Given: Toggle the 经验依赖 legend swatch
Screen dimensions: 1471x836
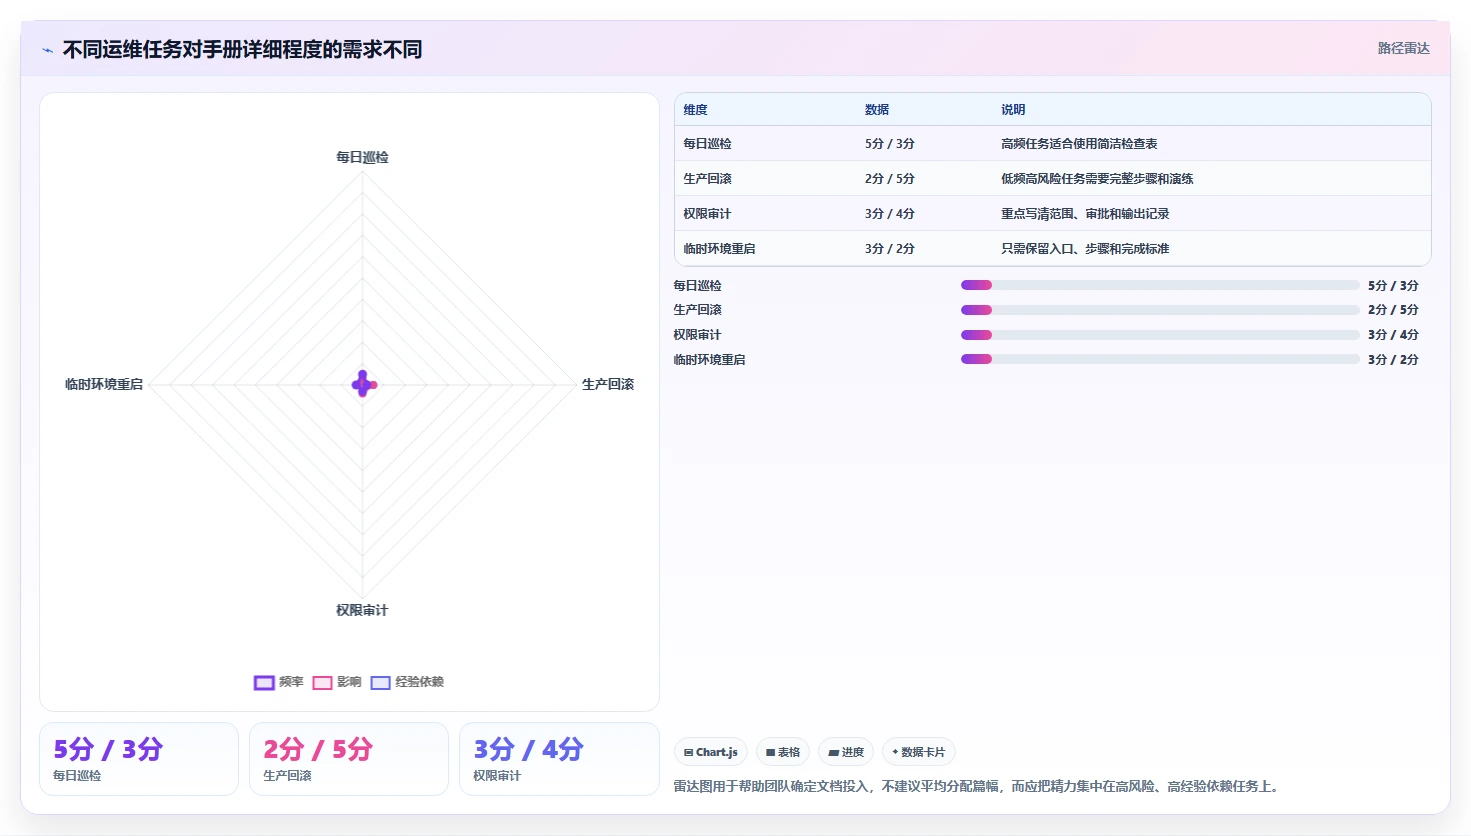Looking at the screenshot, I should pos(380,683).
